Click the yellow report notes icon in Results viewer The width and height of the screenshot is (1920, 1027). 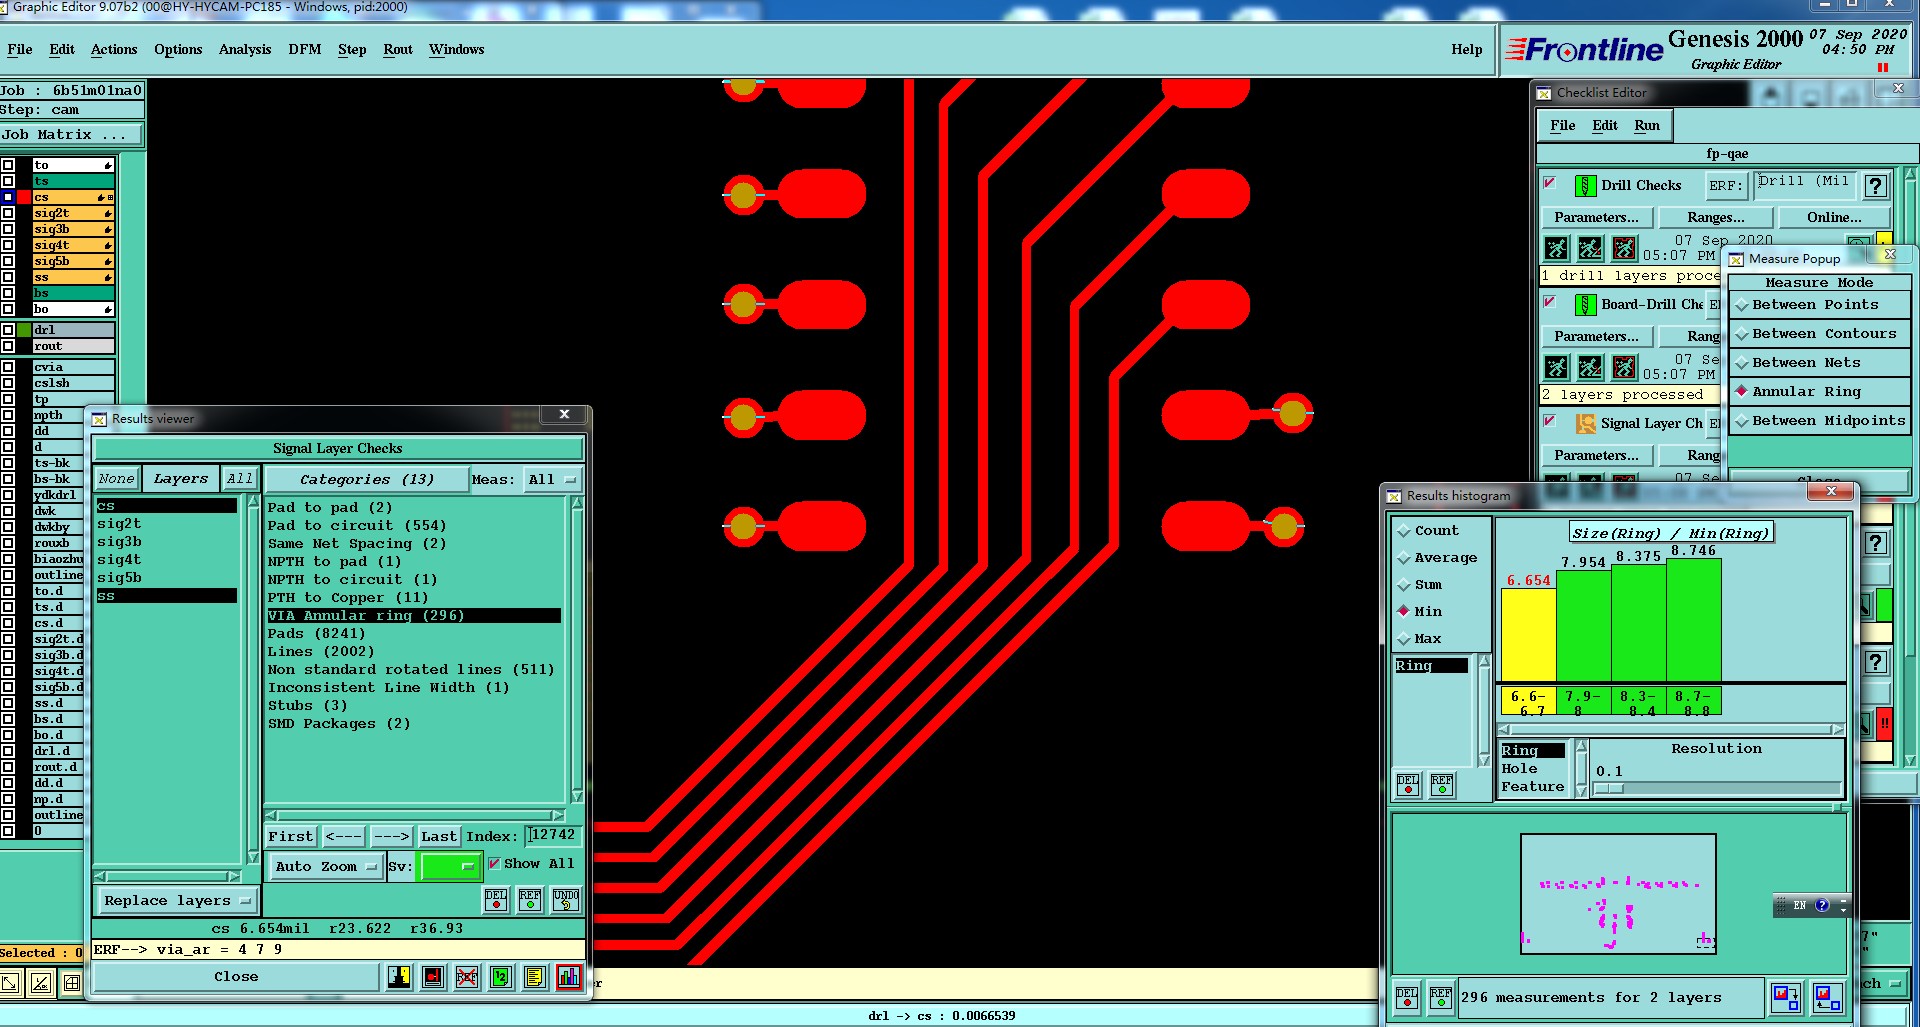click(x=535, y=977)
